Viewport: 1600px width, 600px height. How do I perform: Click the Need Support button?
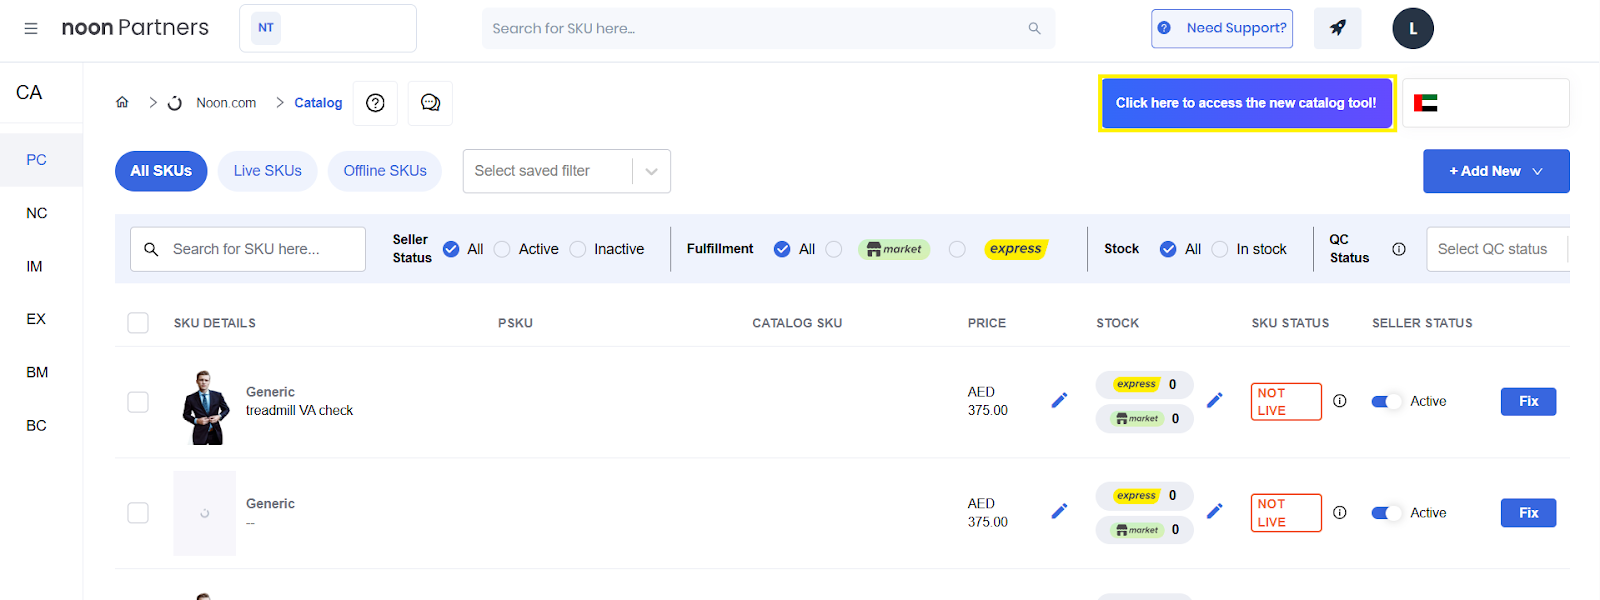point(1222,28)
